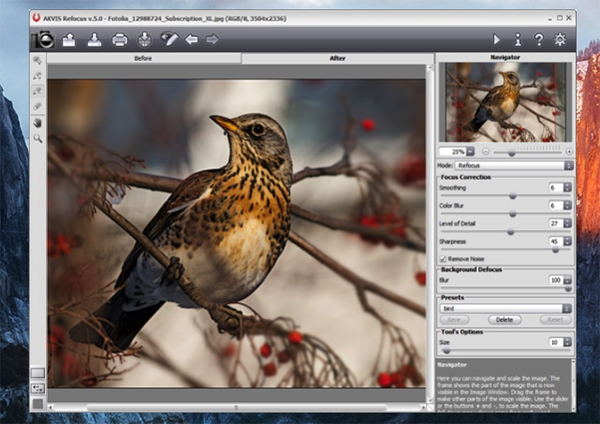Click the actual-size arrows button in sidebar
600x424 pixels.
pyautogui.click(x=38, y=388)
